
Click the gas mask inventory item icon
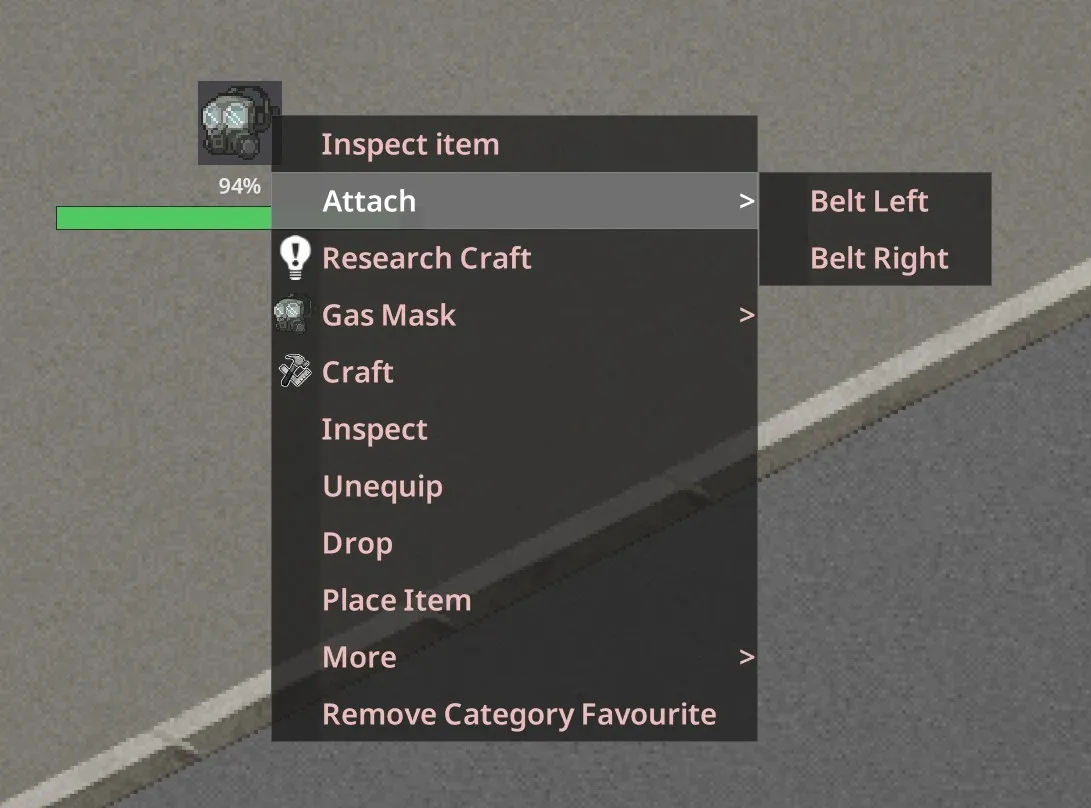point(239,122)
